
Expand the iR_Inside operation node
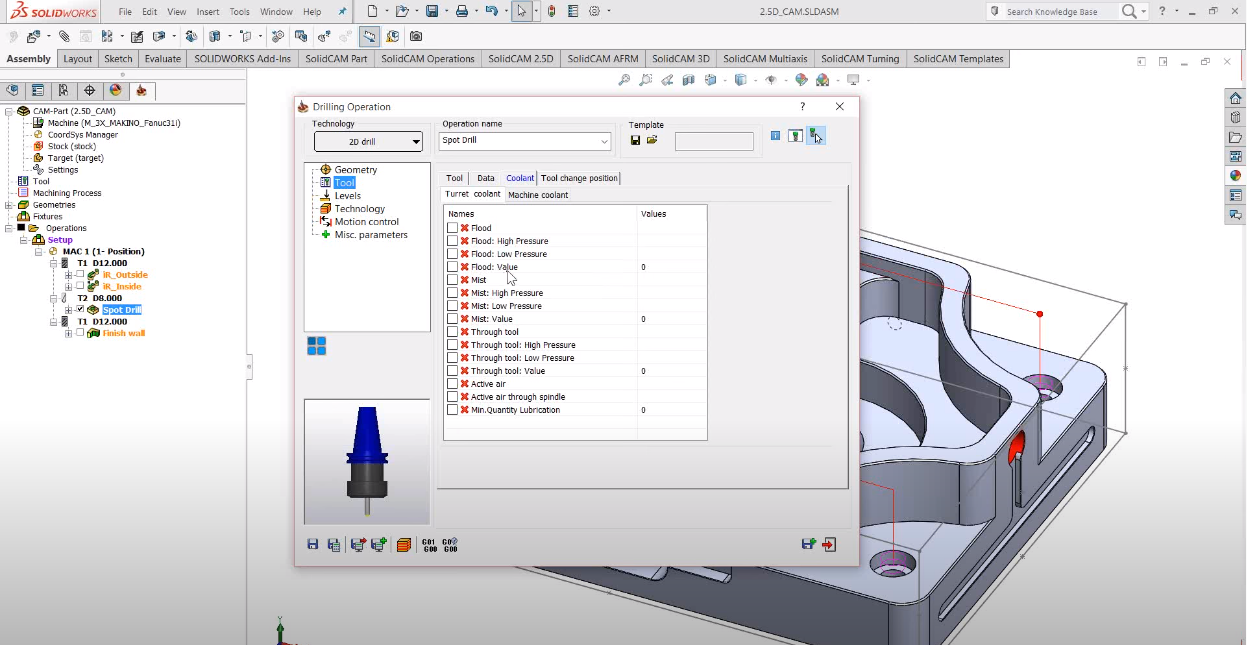click(x=68, y=286)
